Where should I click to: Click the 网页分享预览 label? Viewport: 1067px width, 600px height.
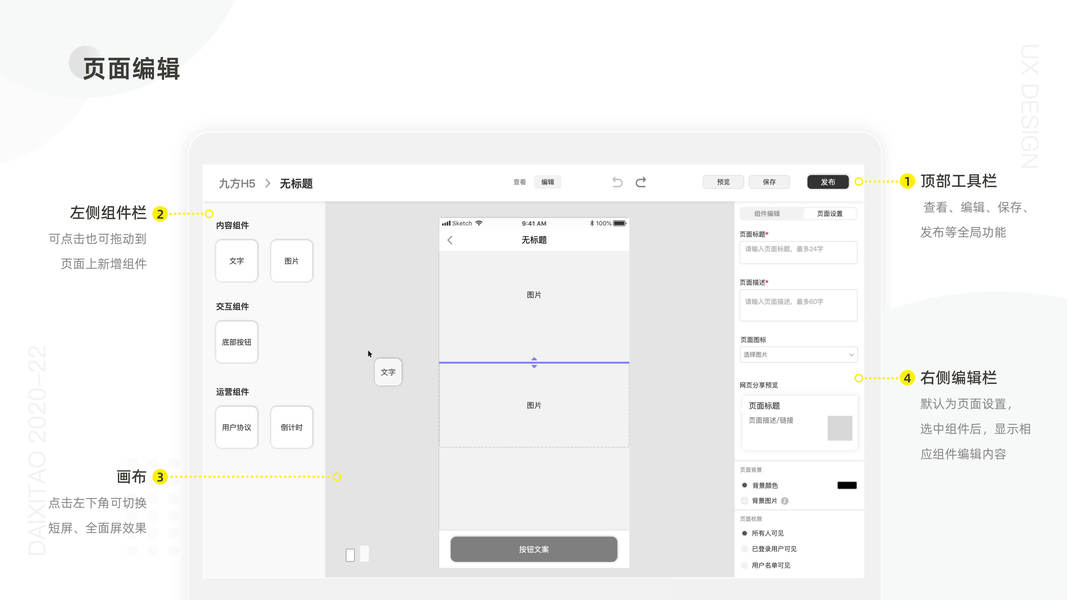pos(759,385)
